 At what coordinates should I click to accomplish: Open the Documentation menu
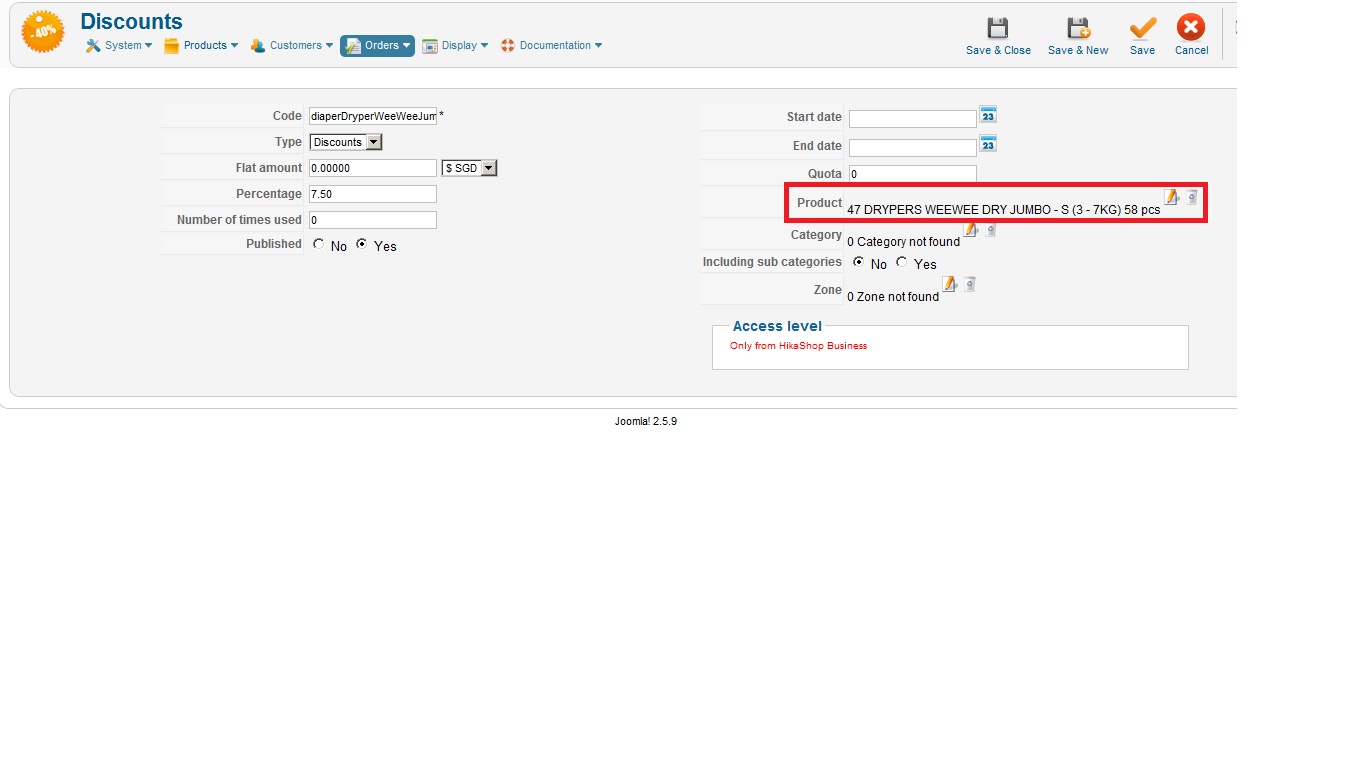[551, 45]
